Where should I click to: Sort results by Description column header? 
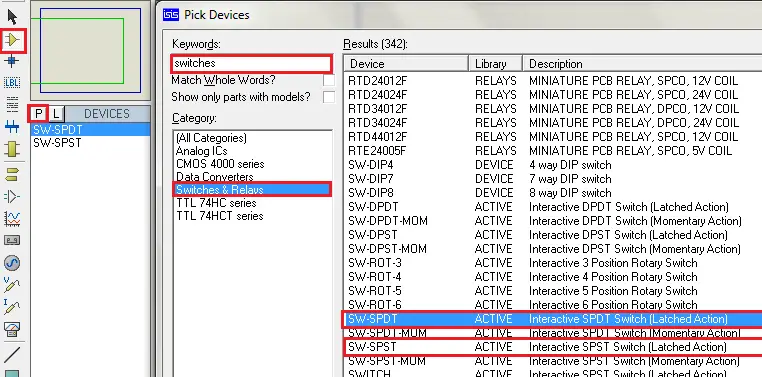(642, 64)
